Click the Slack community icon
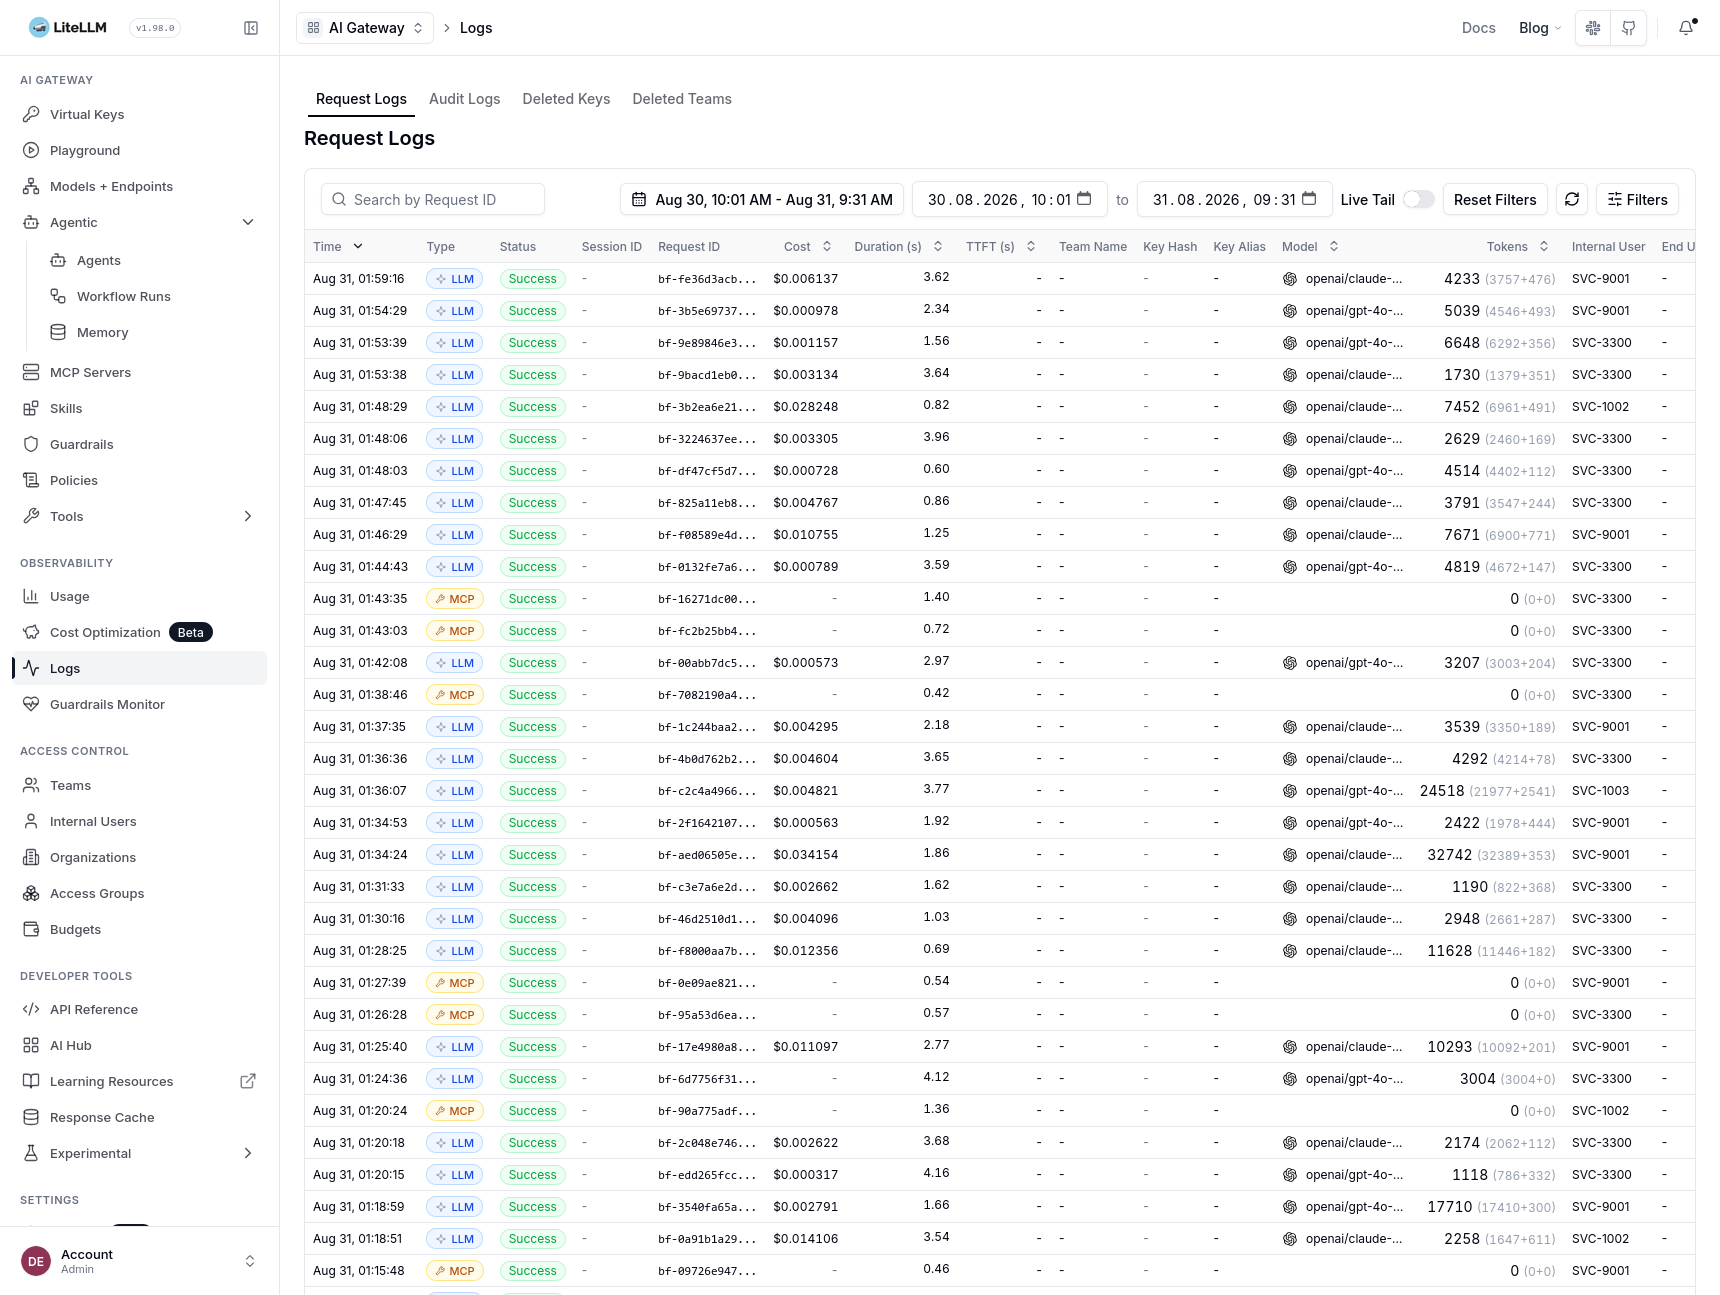1720x1295 pixels. point(1593,28)
